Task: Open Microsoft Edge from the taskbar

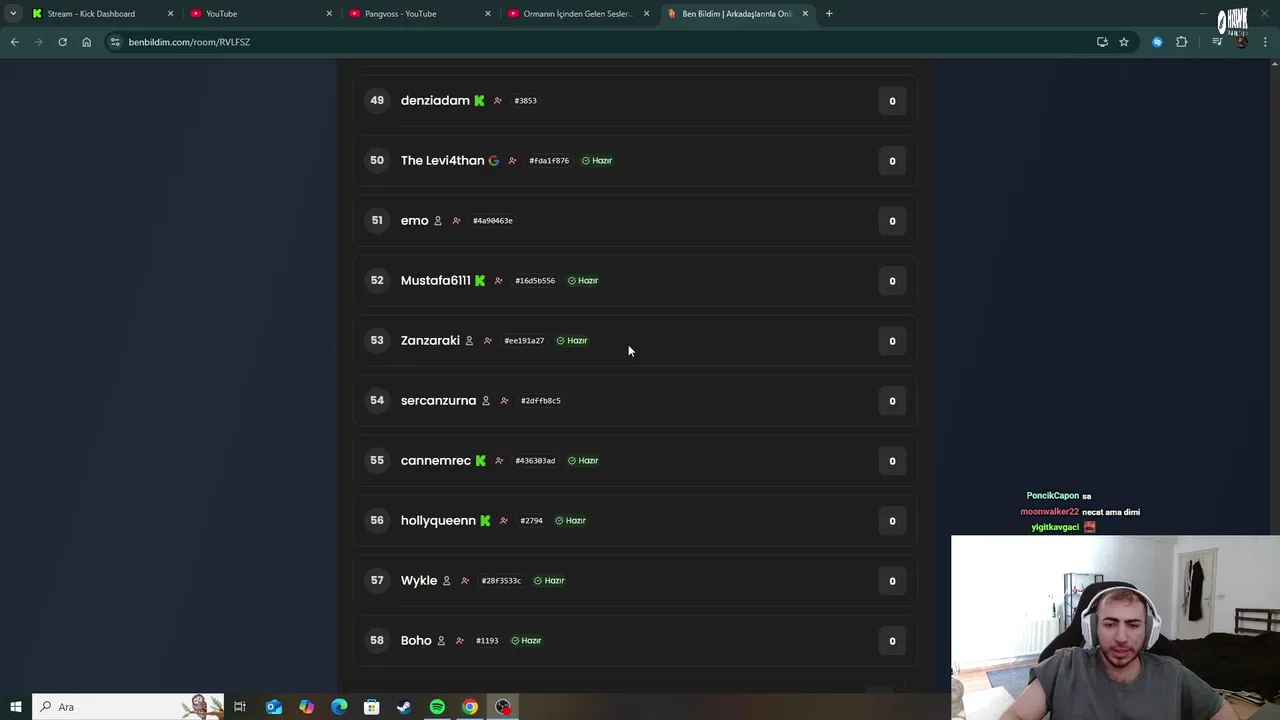Action: [x=339, y=707]
